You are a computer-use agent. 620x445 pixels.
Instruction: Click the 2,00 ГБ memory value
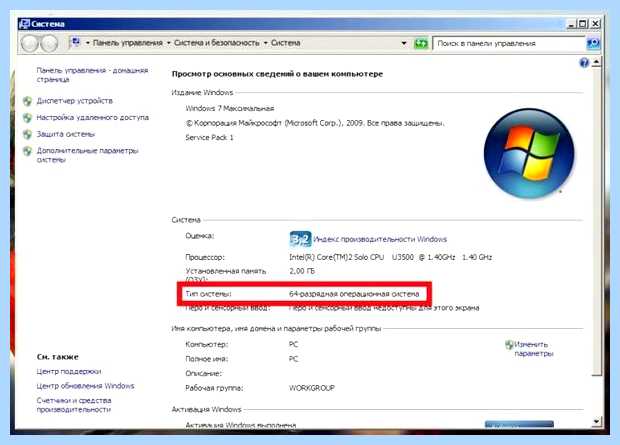click(302, 271)
